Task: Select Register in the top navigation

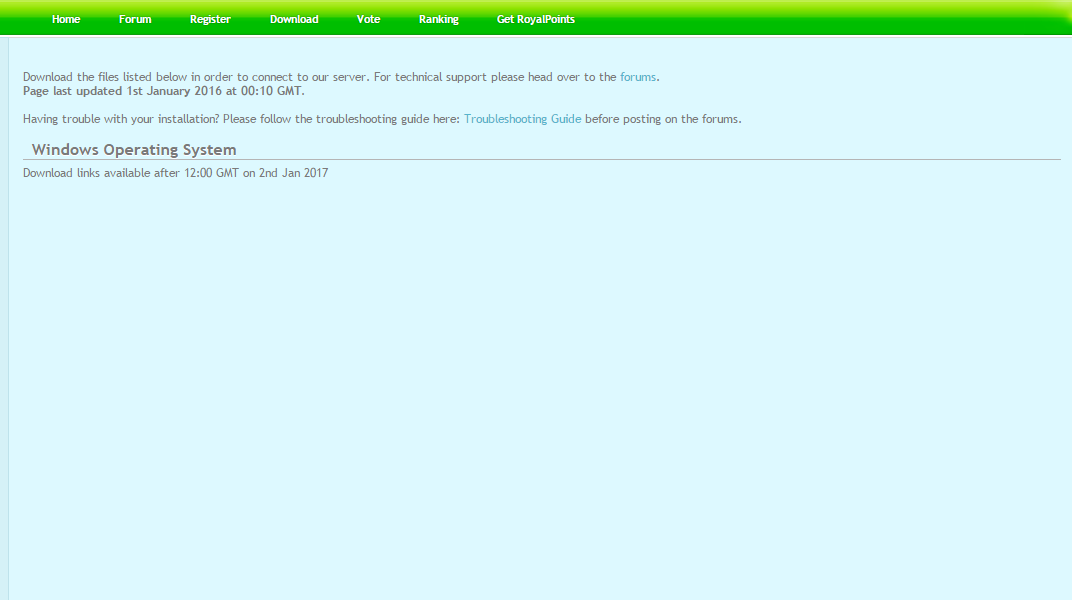Action: pyautogui.click(x=210, y=19)
